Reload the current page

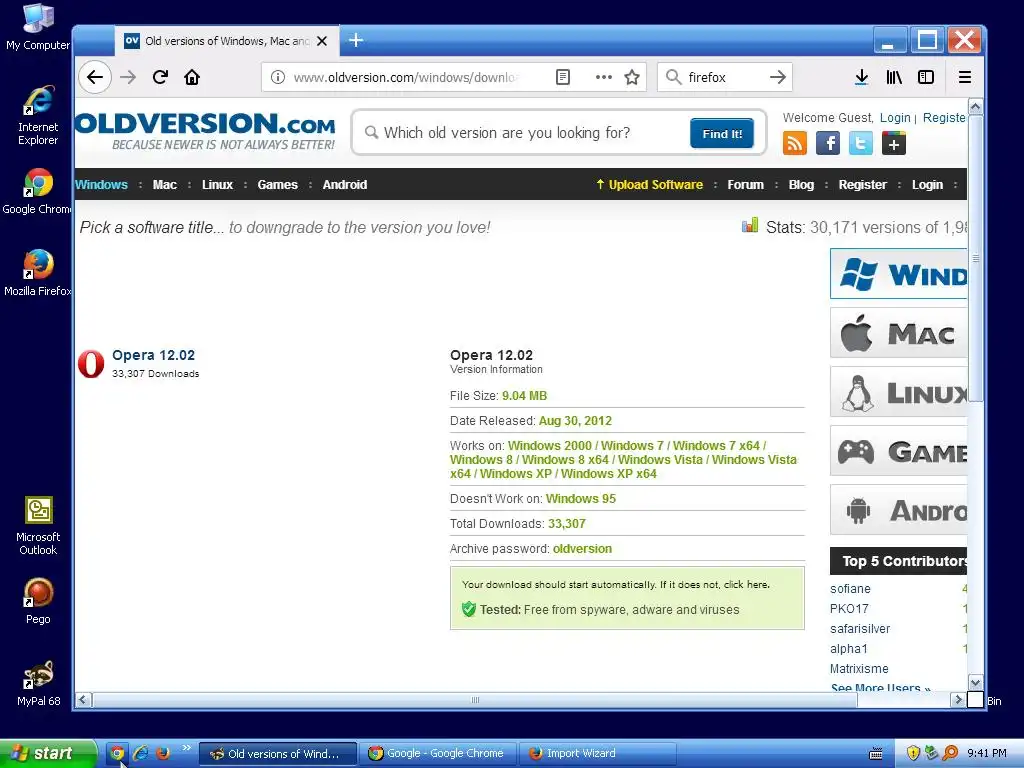160,77
